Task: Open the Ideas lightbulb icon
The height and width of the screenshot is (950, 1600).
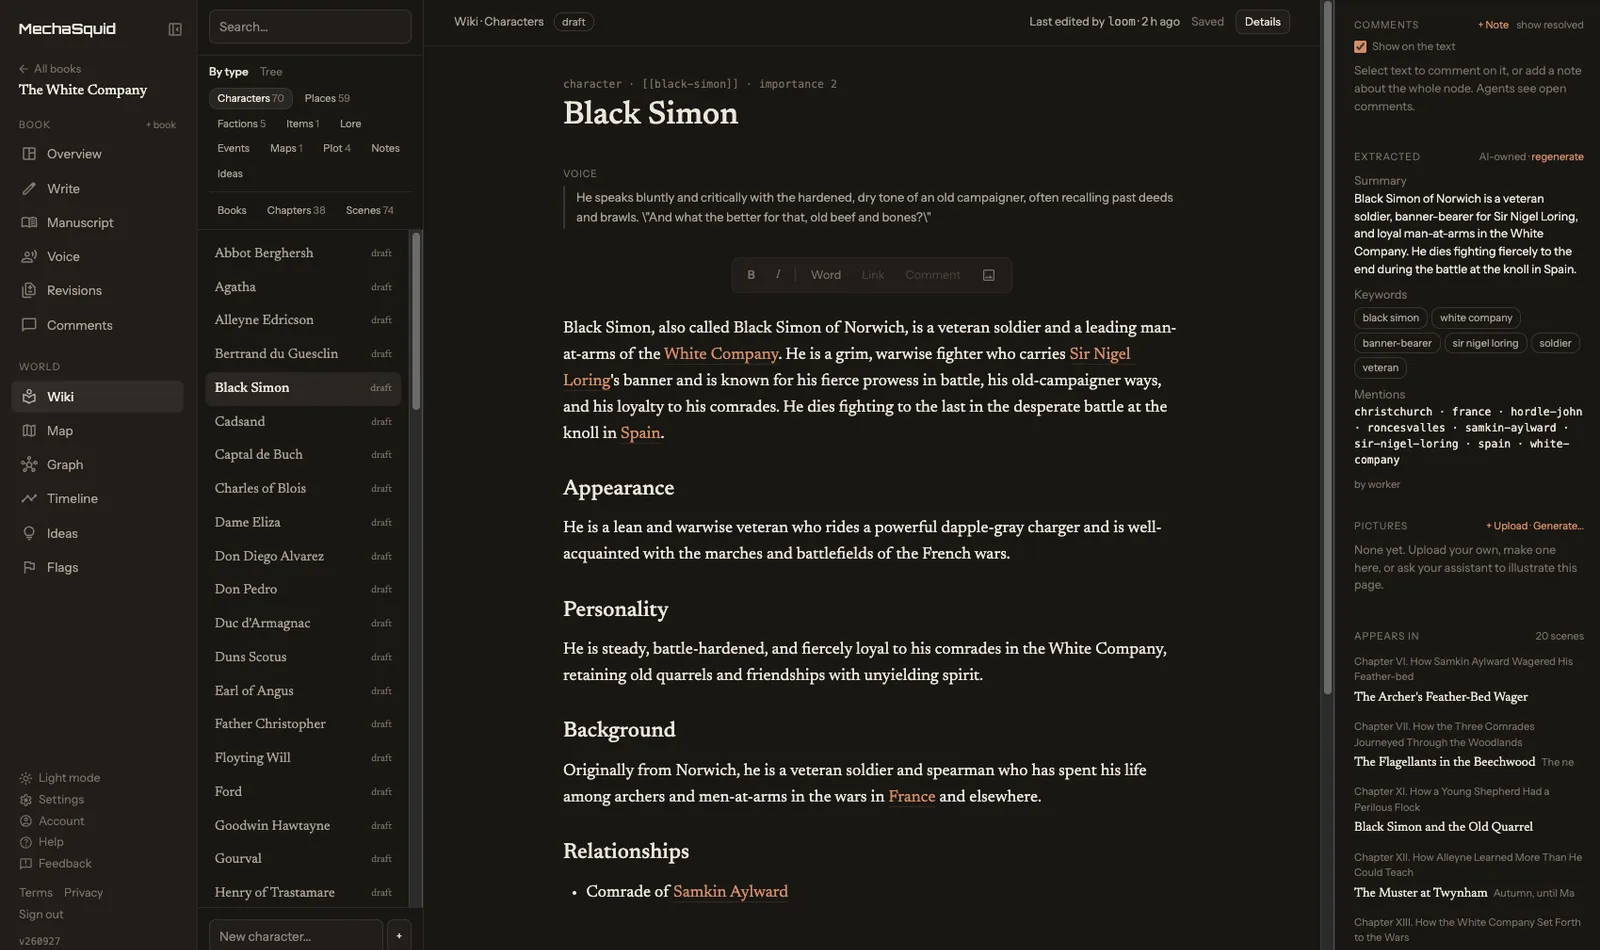Action: click(29, 534)
